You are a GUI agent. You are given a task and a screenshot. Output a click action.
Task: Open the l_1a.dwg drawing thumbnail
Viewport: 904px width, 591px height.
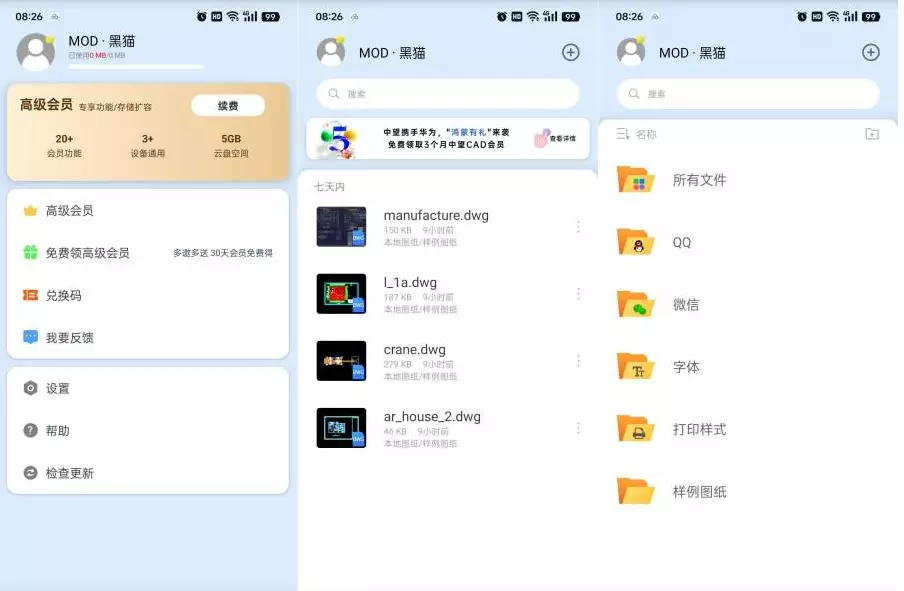click(x=341, y=294)
